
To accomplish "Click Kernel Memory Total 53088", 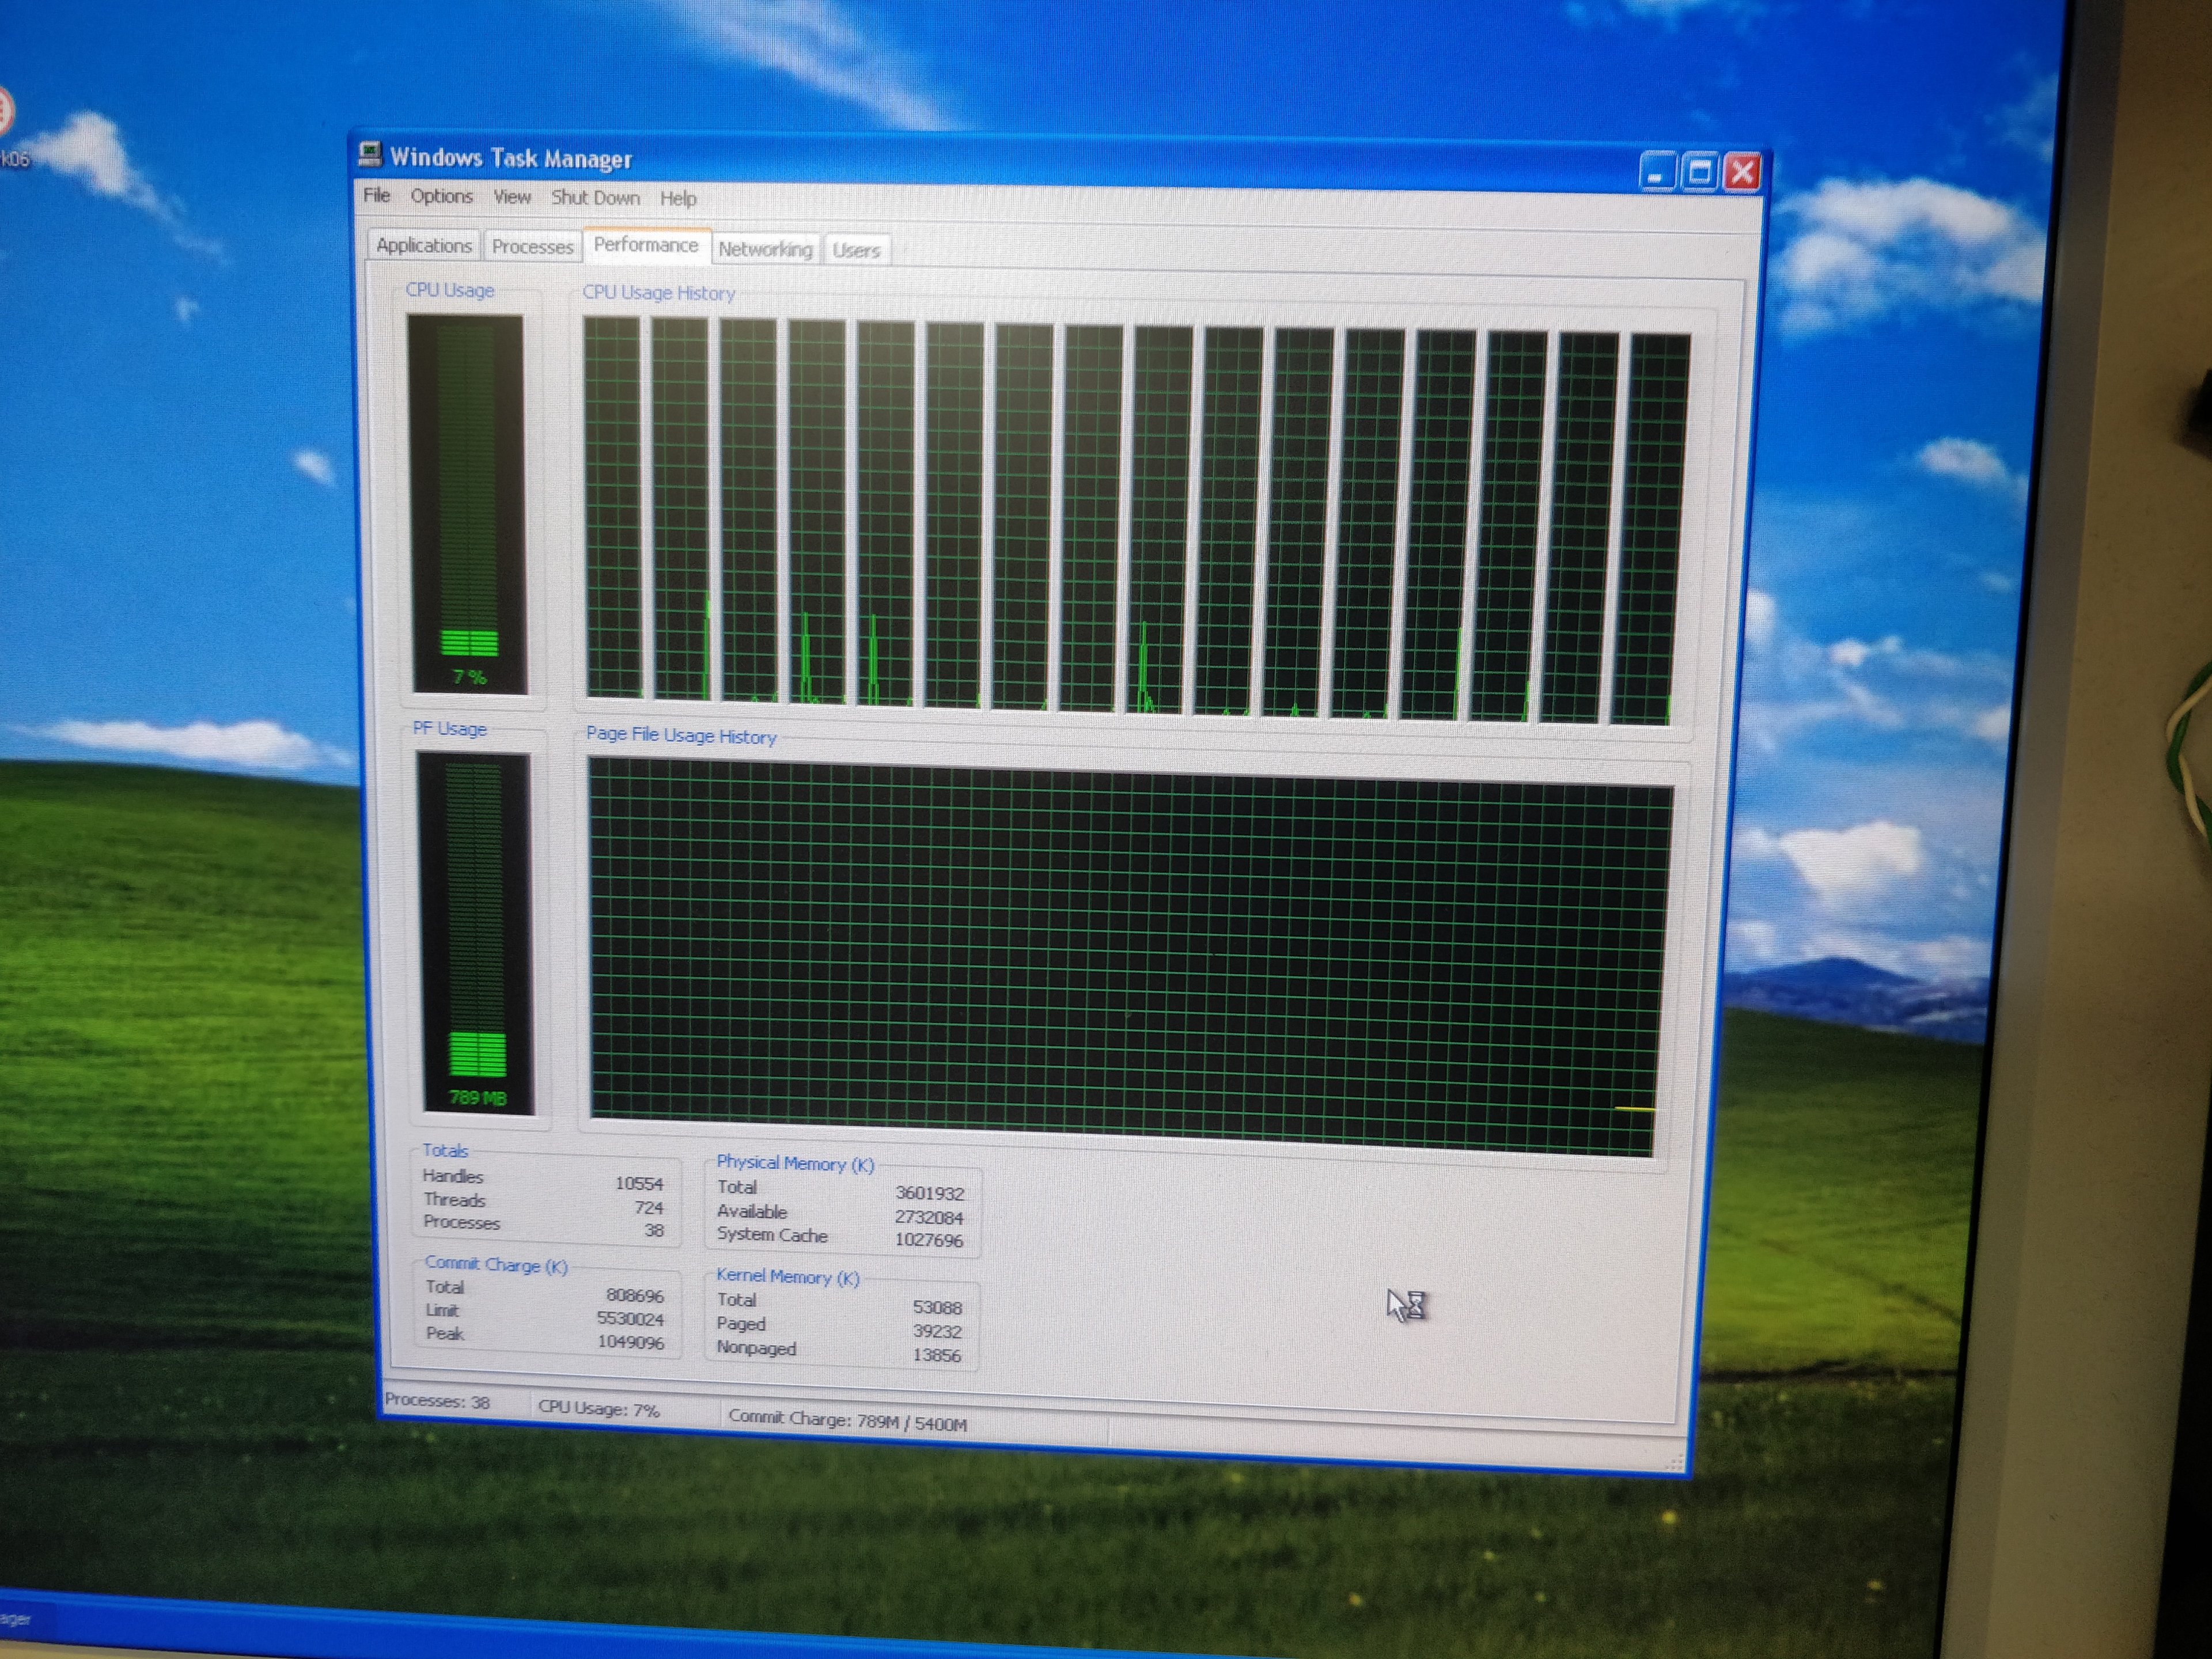I will (938, 1307).
